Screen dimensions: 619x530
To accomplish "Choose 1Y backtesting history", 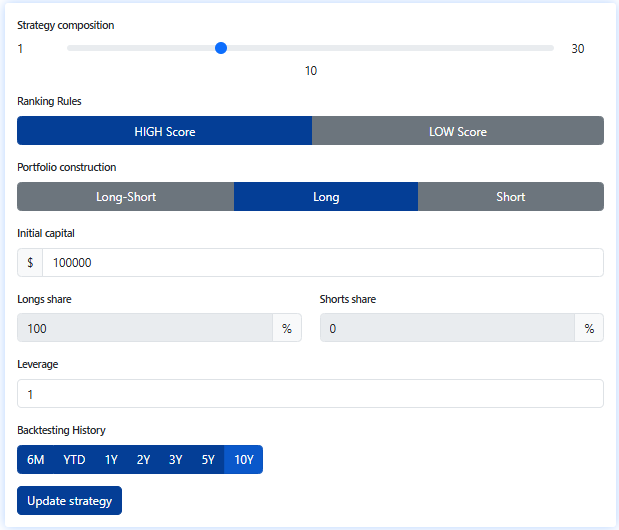I will pyautogui.click(x=112, y=460).
